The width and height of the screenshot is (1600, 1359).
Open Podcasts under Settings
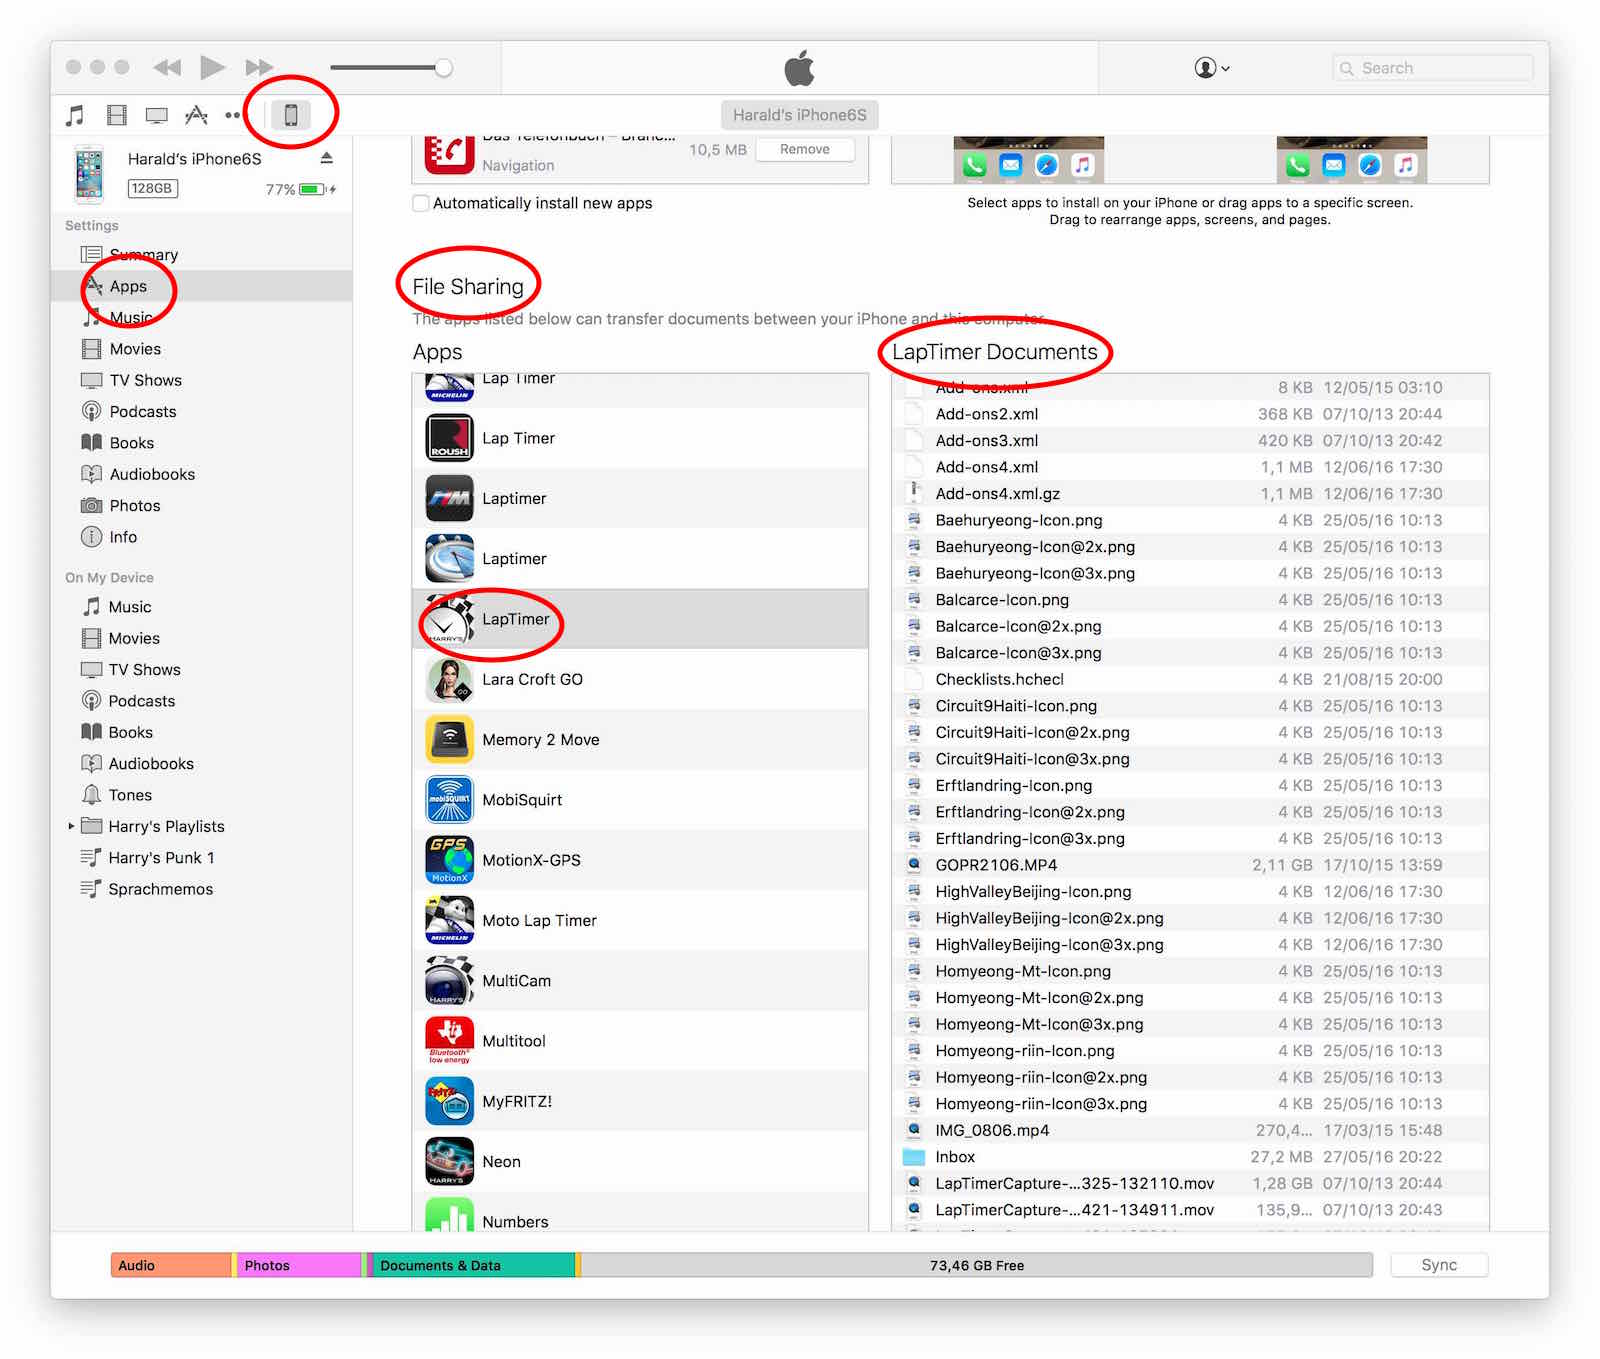point(201,411)
